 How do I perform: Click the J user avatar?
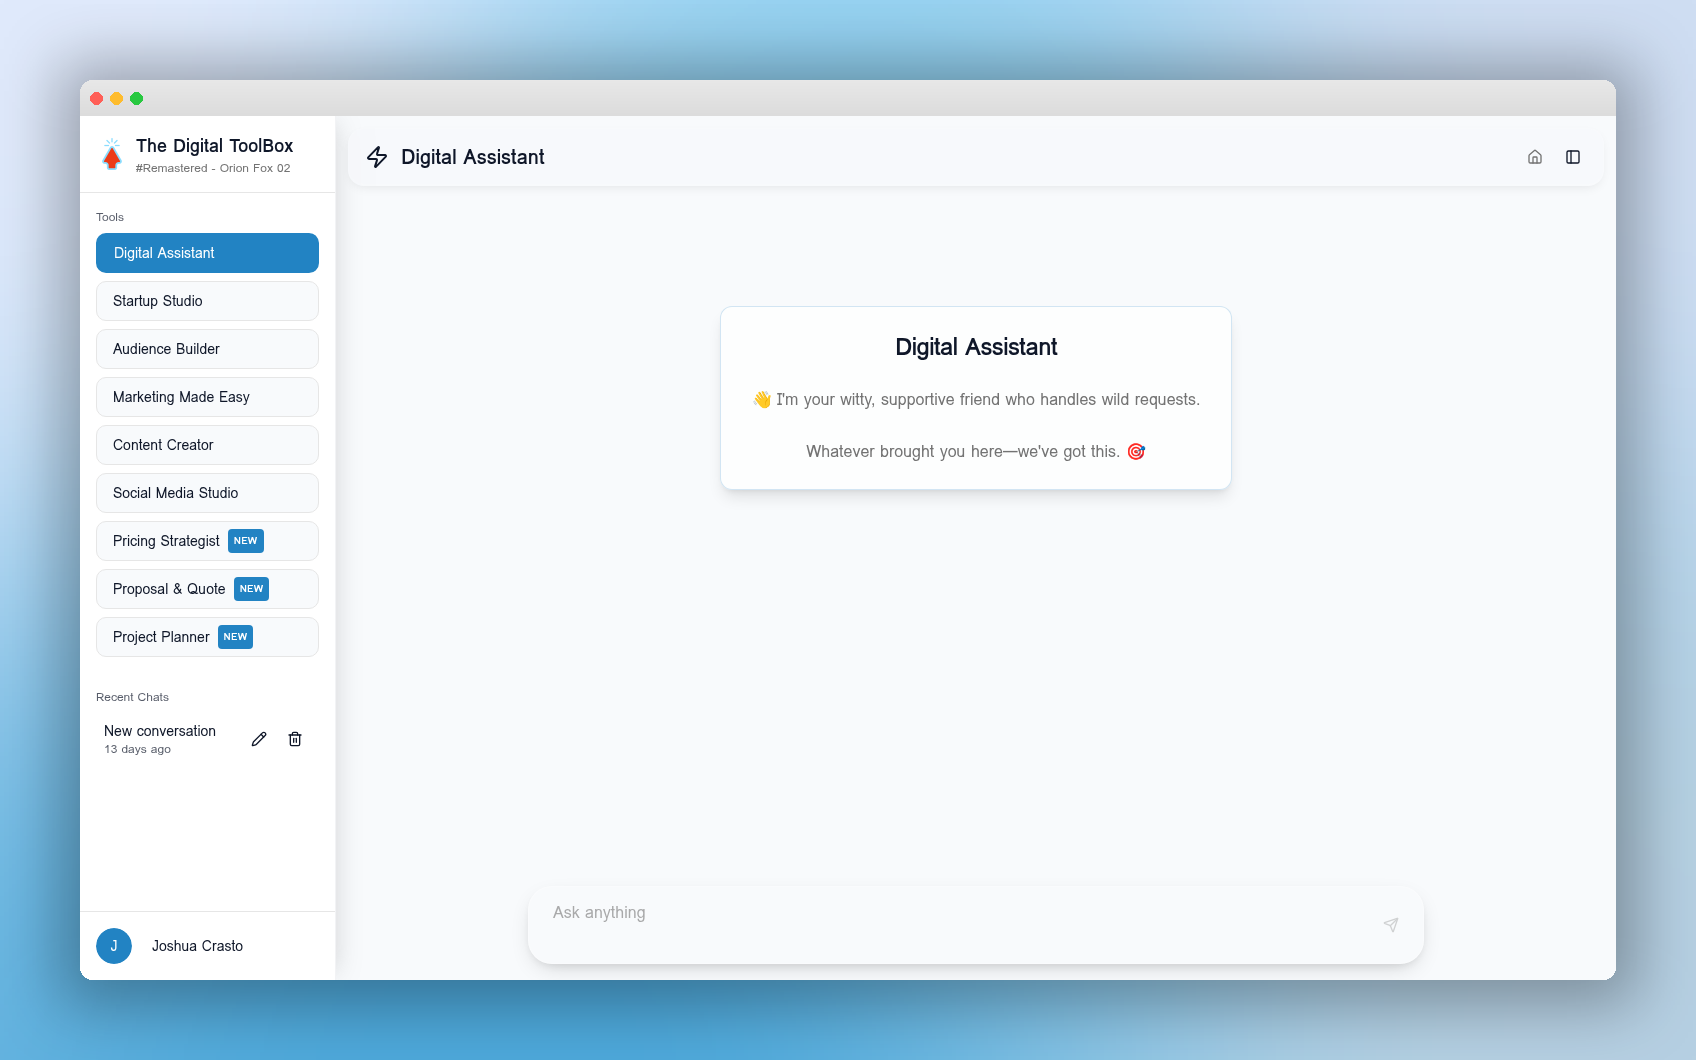pos(114,946)
